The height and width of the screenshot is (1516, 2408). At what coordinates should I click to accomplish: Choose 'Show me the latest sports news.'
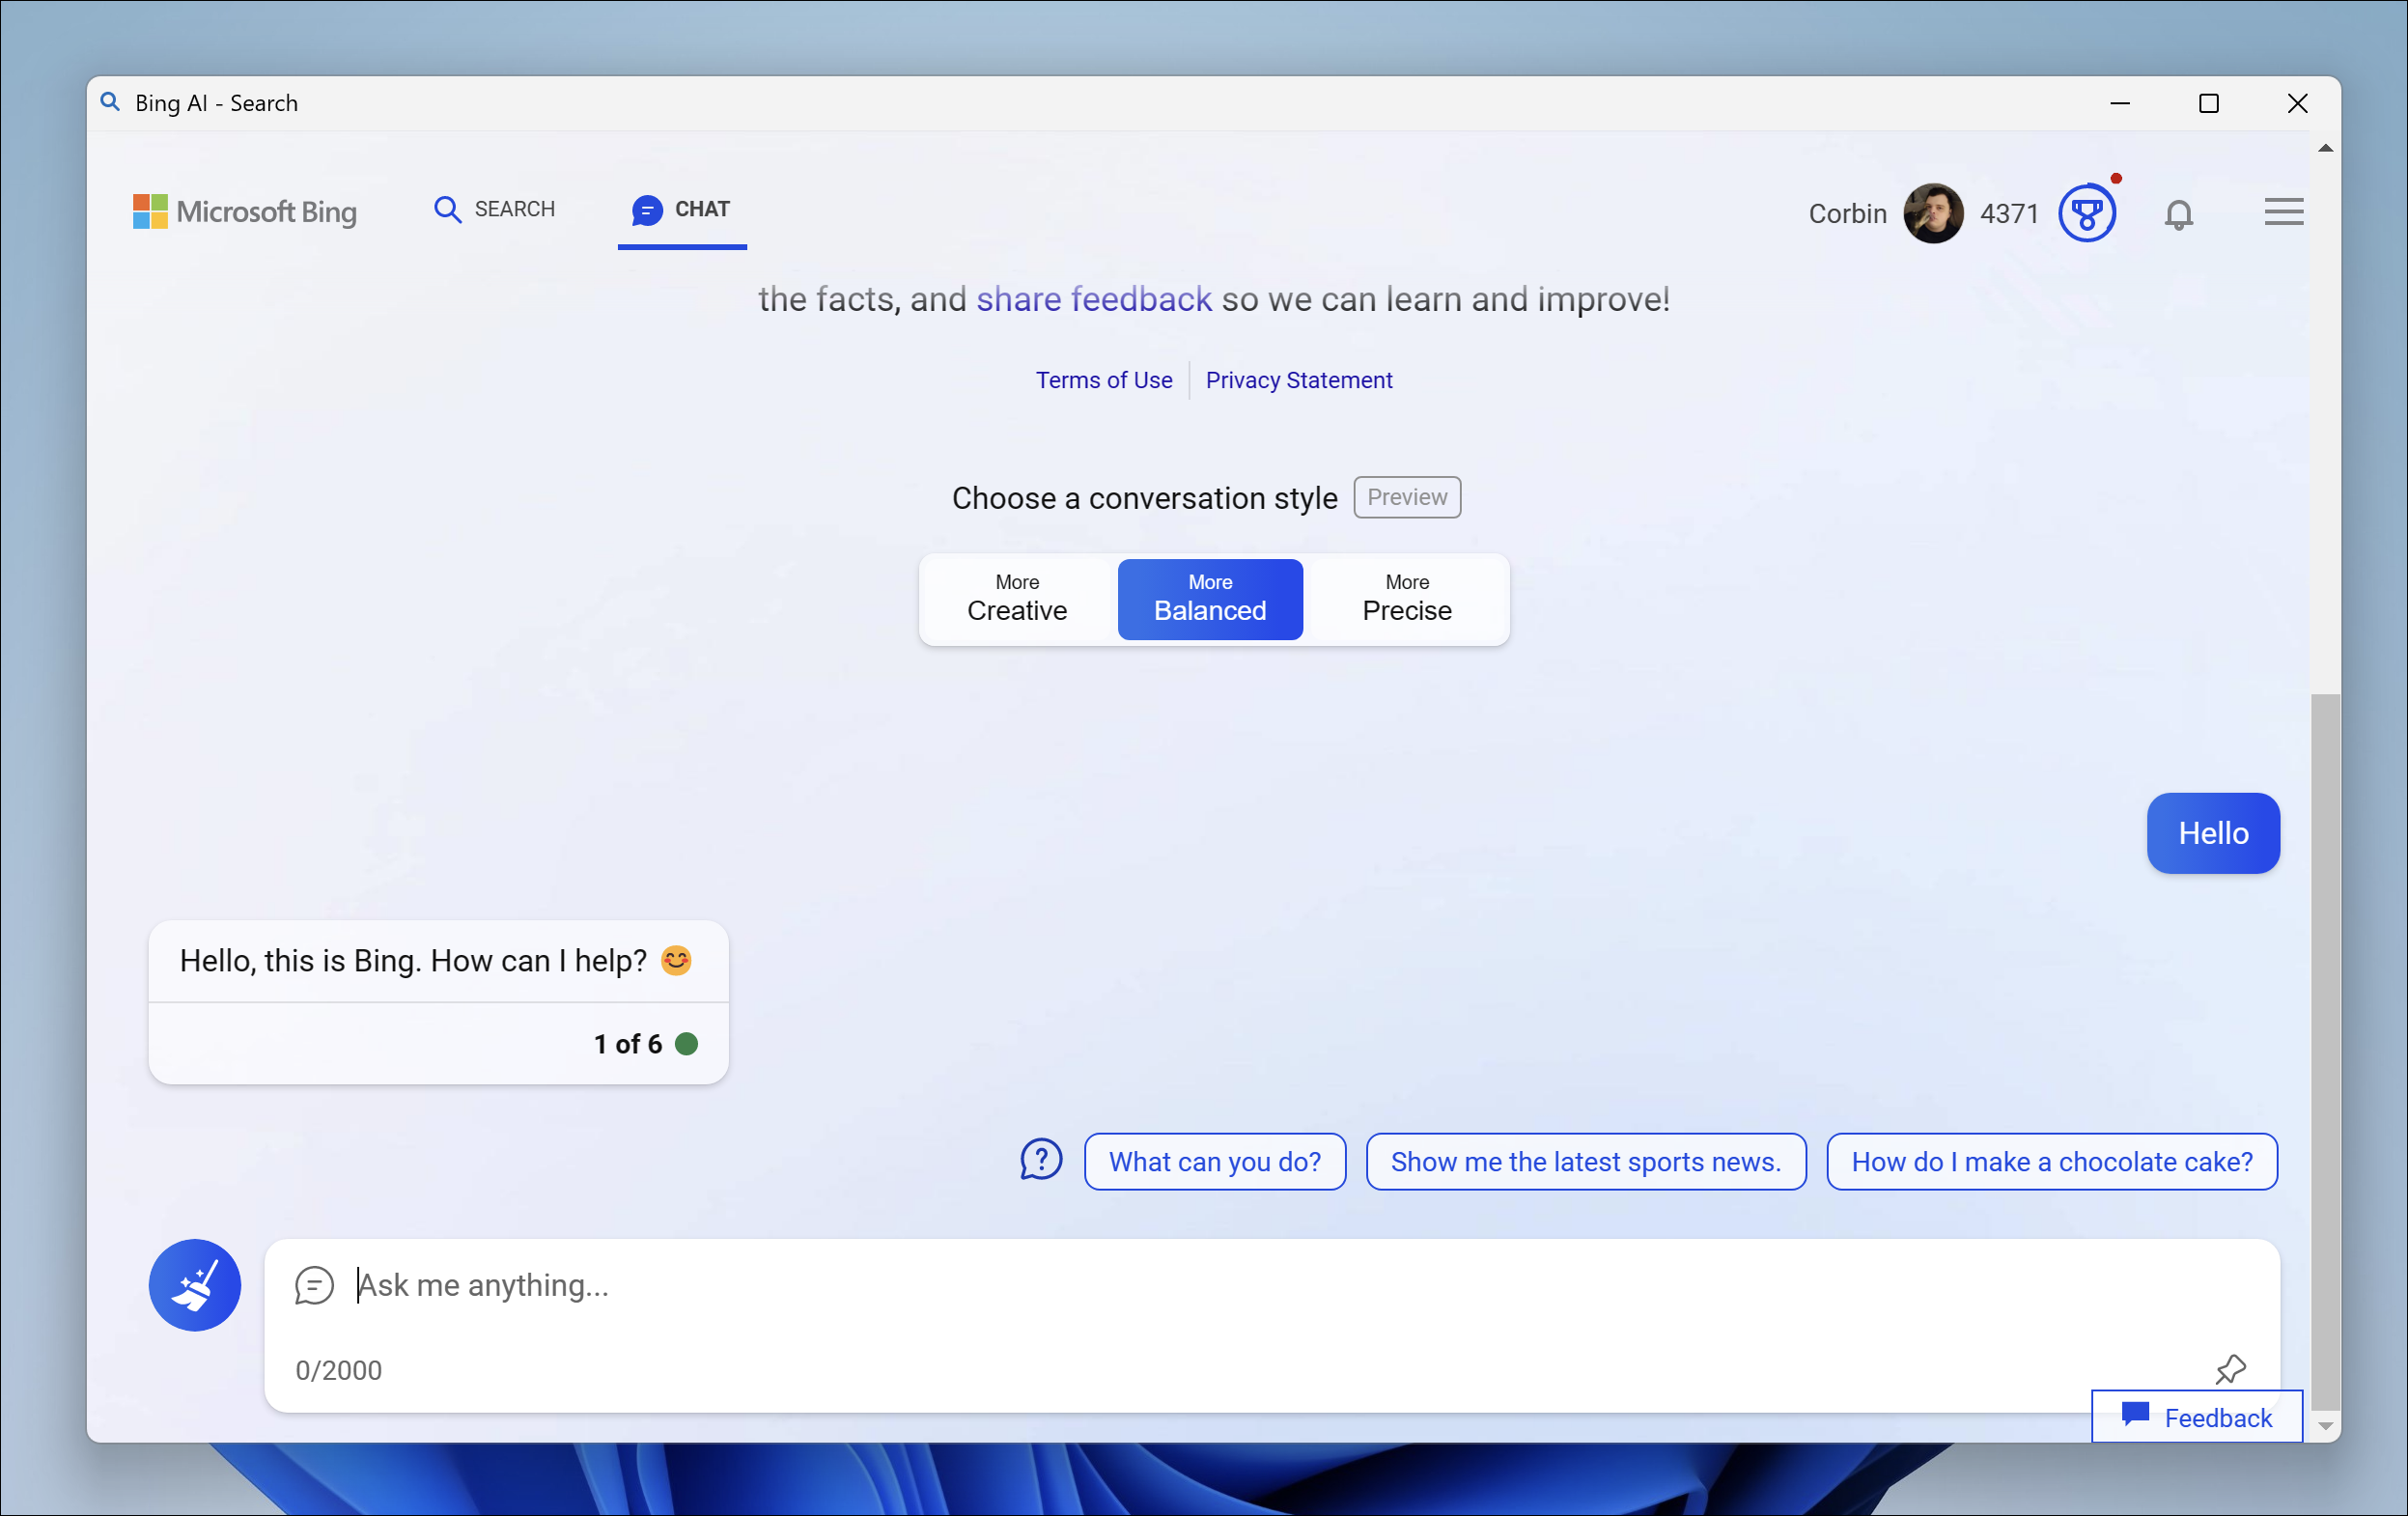(x=1585, y=1161)
